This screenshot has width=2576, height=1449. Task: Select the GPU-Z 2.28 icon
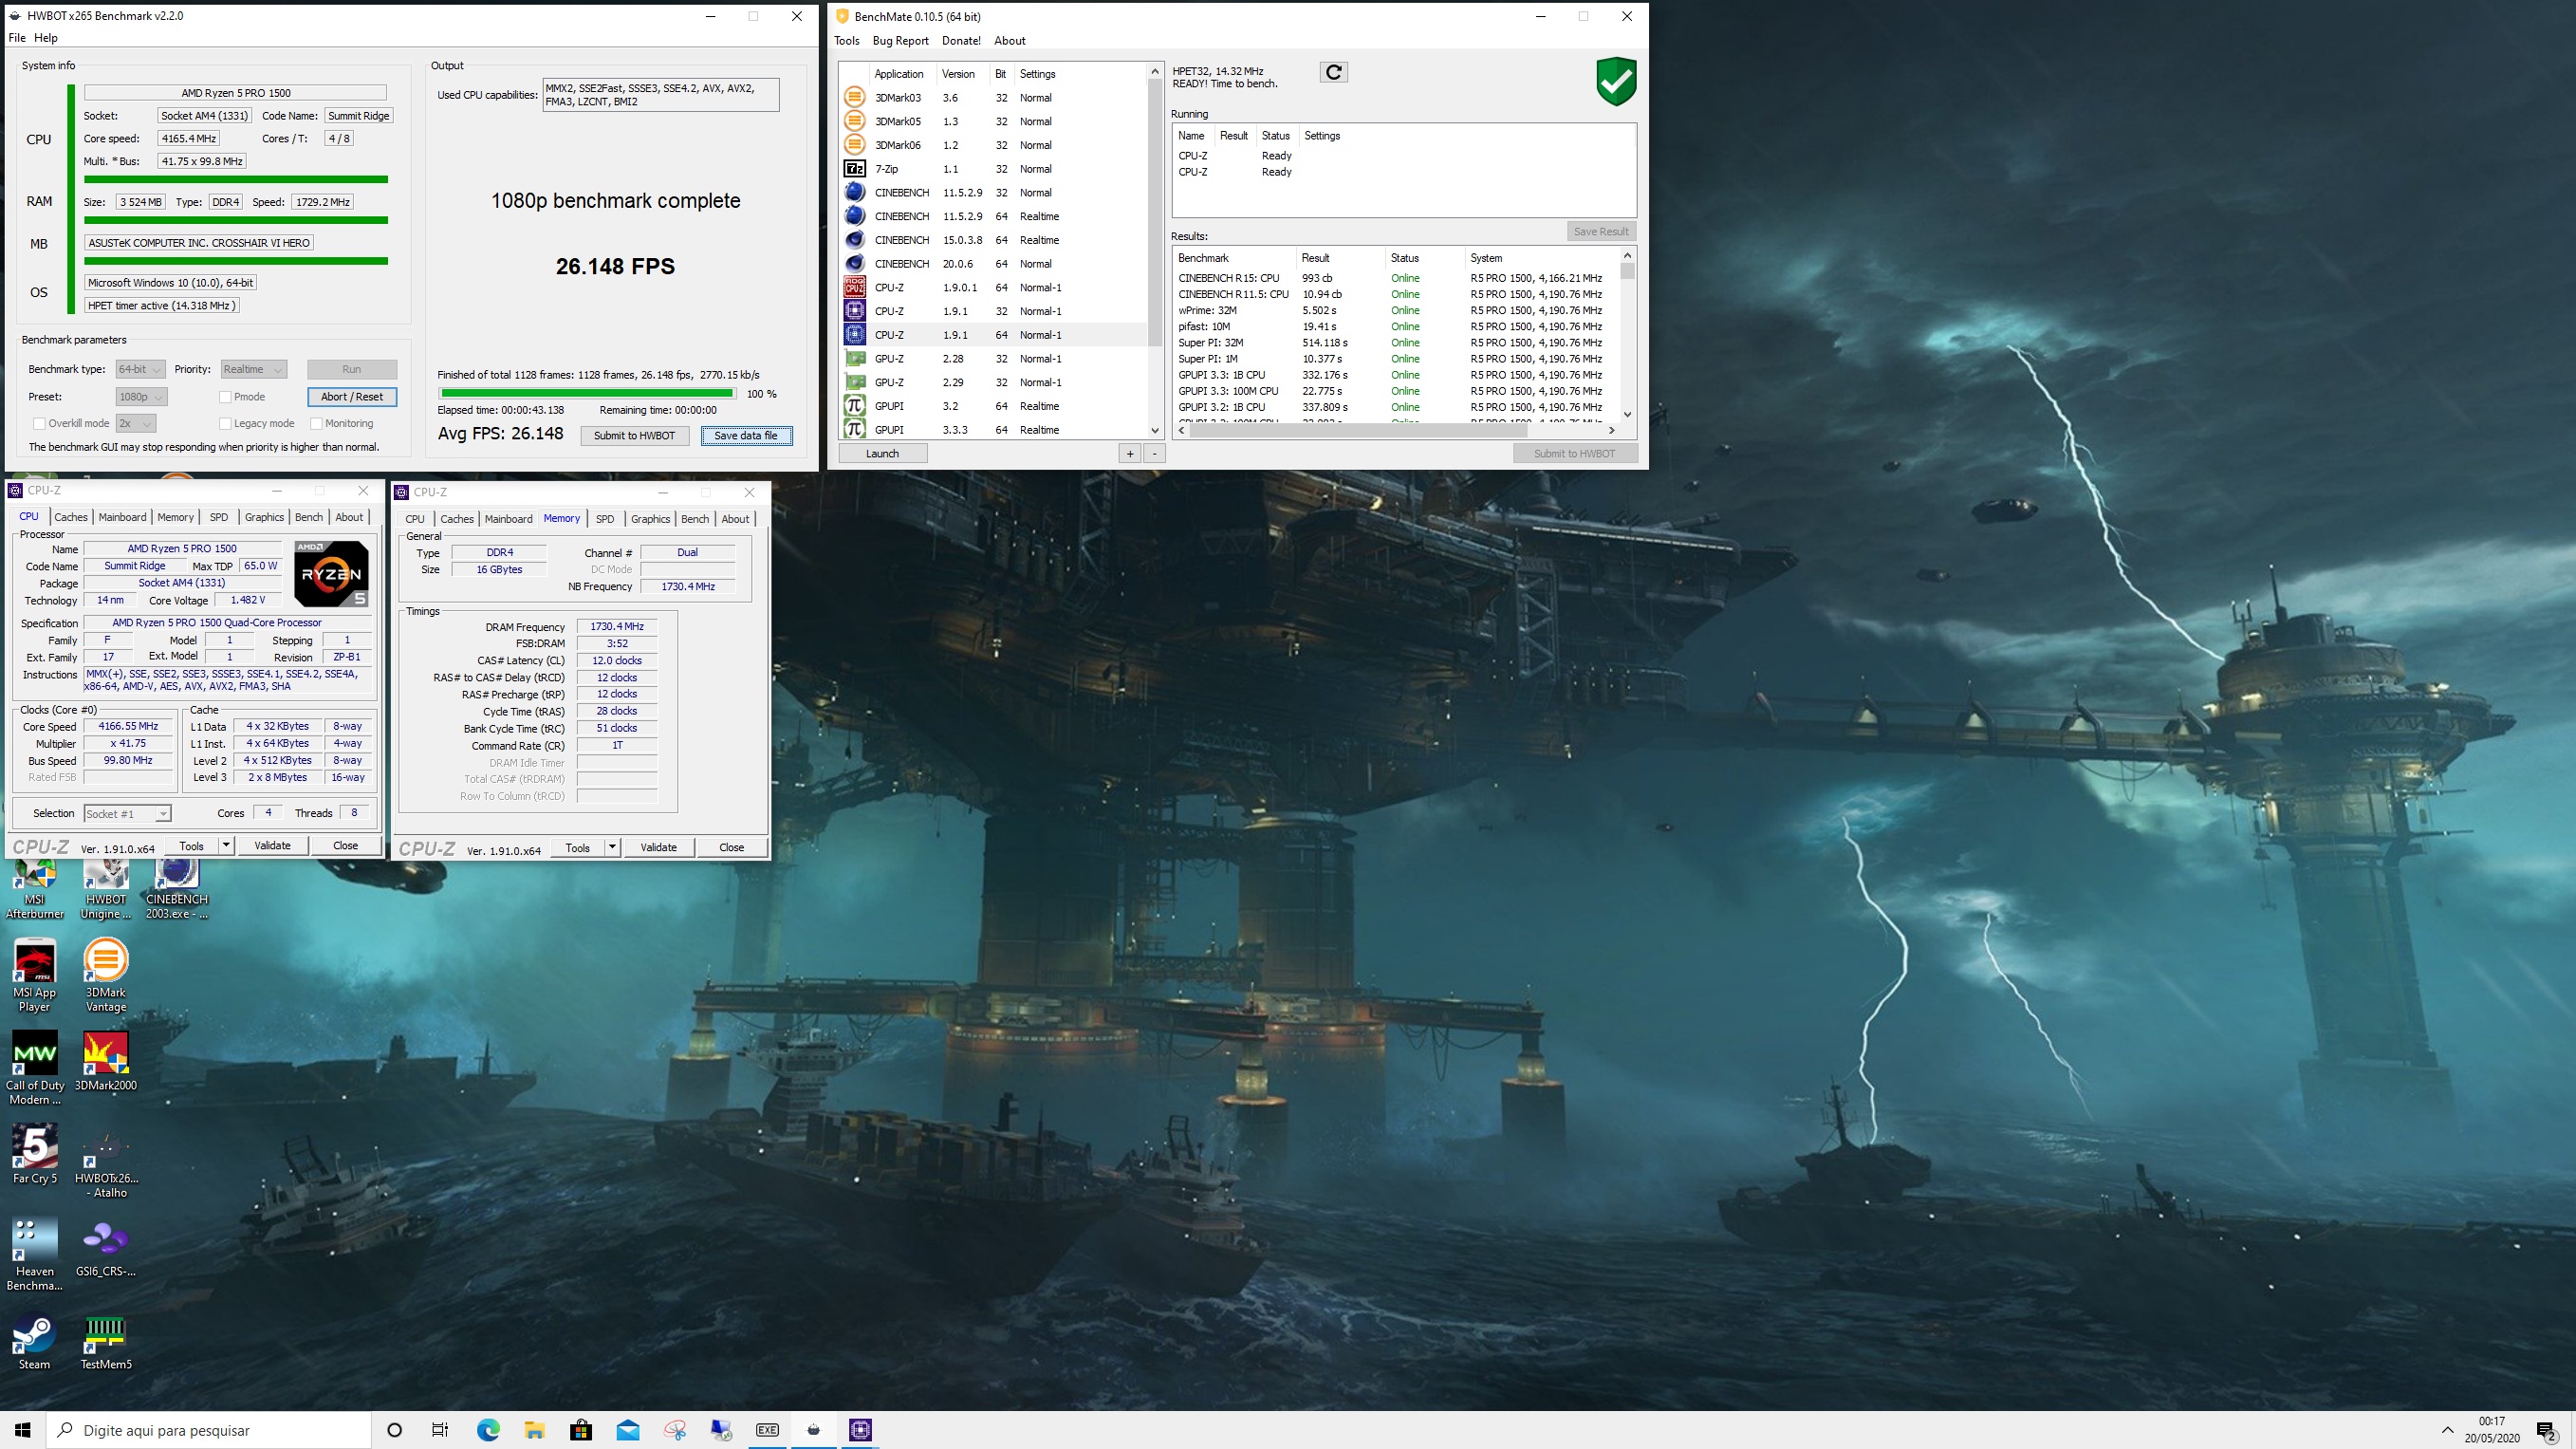coord(854,358)
